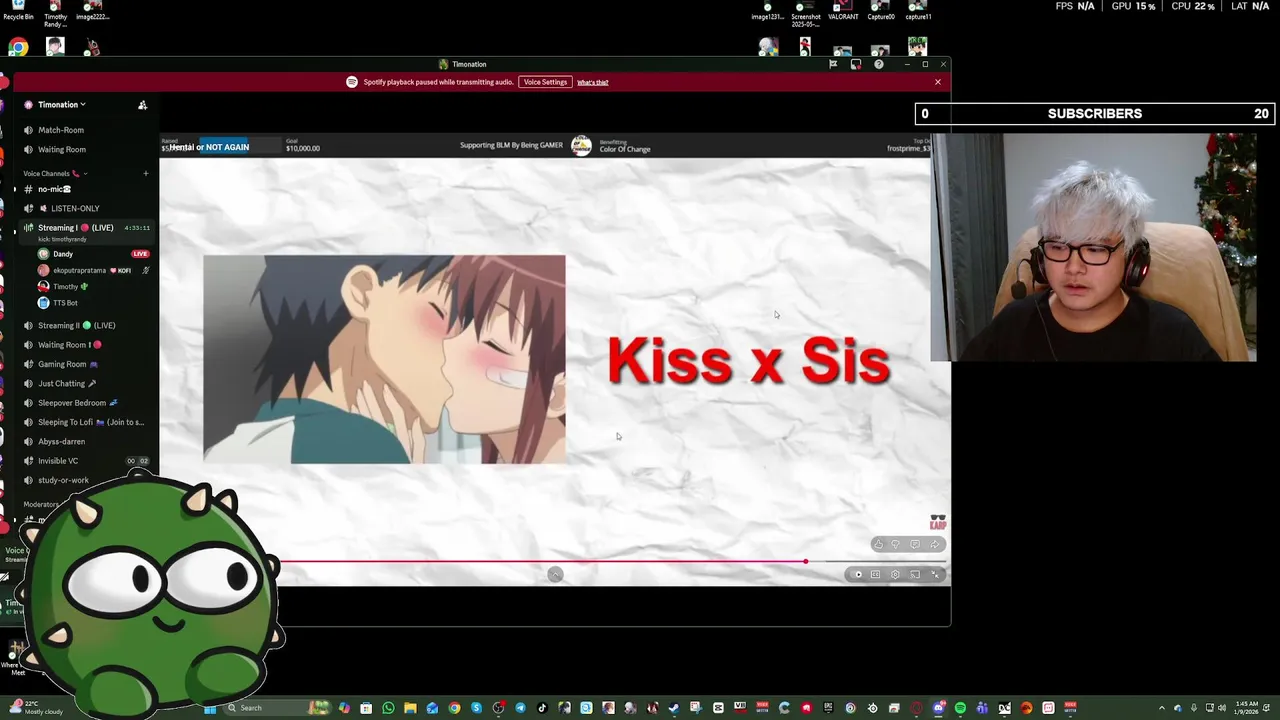Open the taskbar clock showing 1:45 AM
Image resolution: width=1280 pixels, height=720 pixels.
tap(1246, 708)
